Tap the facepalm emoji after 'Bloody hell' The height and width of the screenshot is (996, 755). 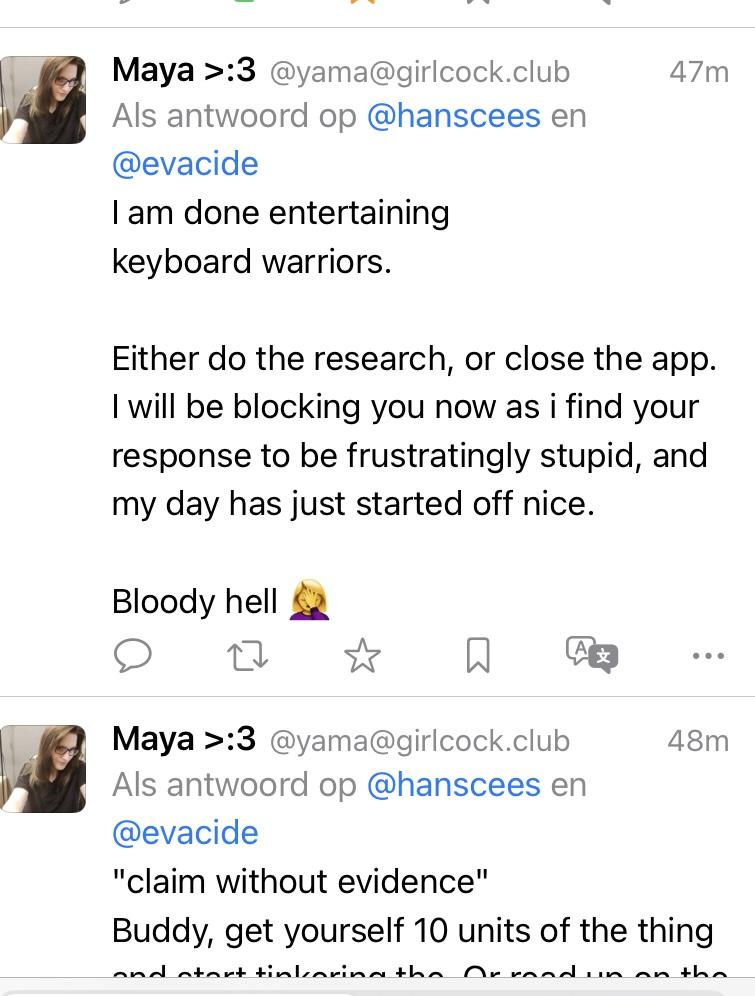[309, 601]
